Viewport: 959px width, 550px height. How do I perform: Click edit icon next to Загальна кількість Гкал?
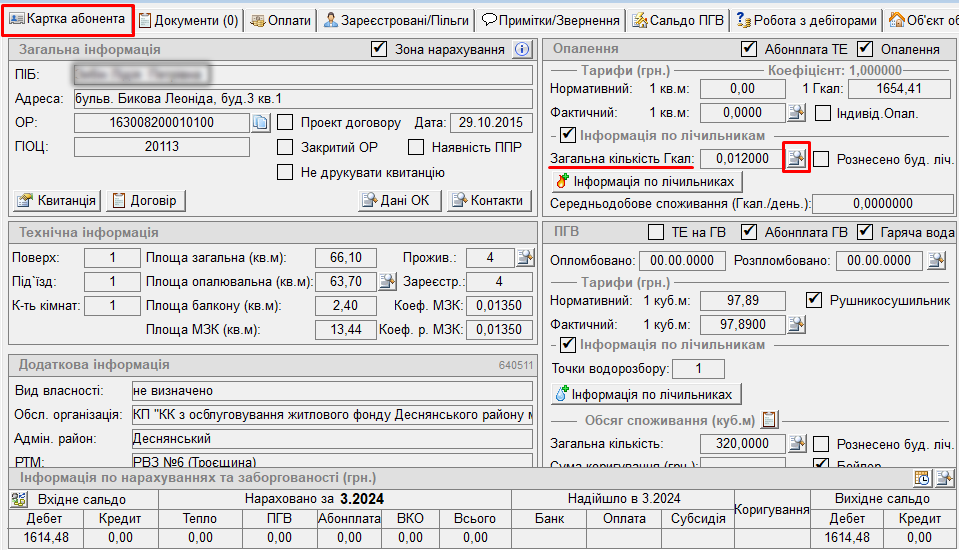[796, 158]
